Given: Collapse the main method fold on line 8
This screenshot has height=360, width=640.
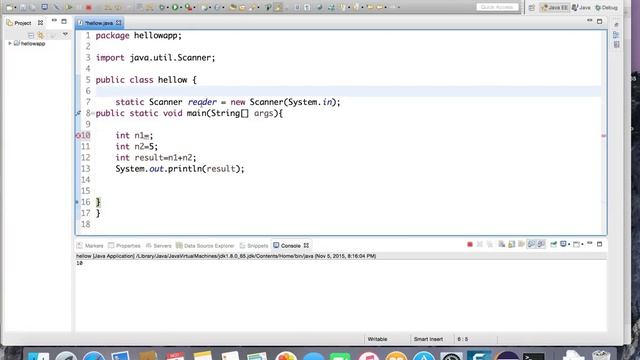Looking at the screenshot, I should (x=93, y=113).
